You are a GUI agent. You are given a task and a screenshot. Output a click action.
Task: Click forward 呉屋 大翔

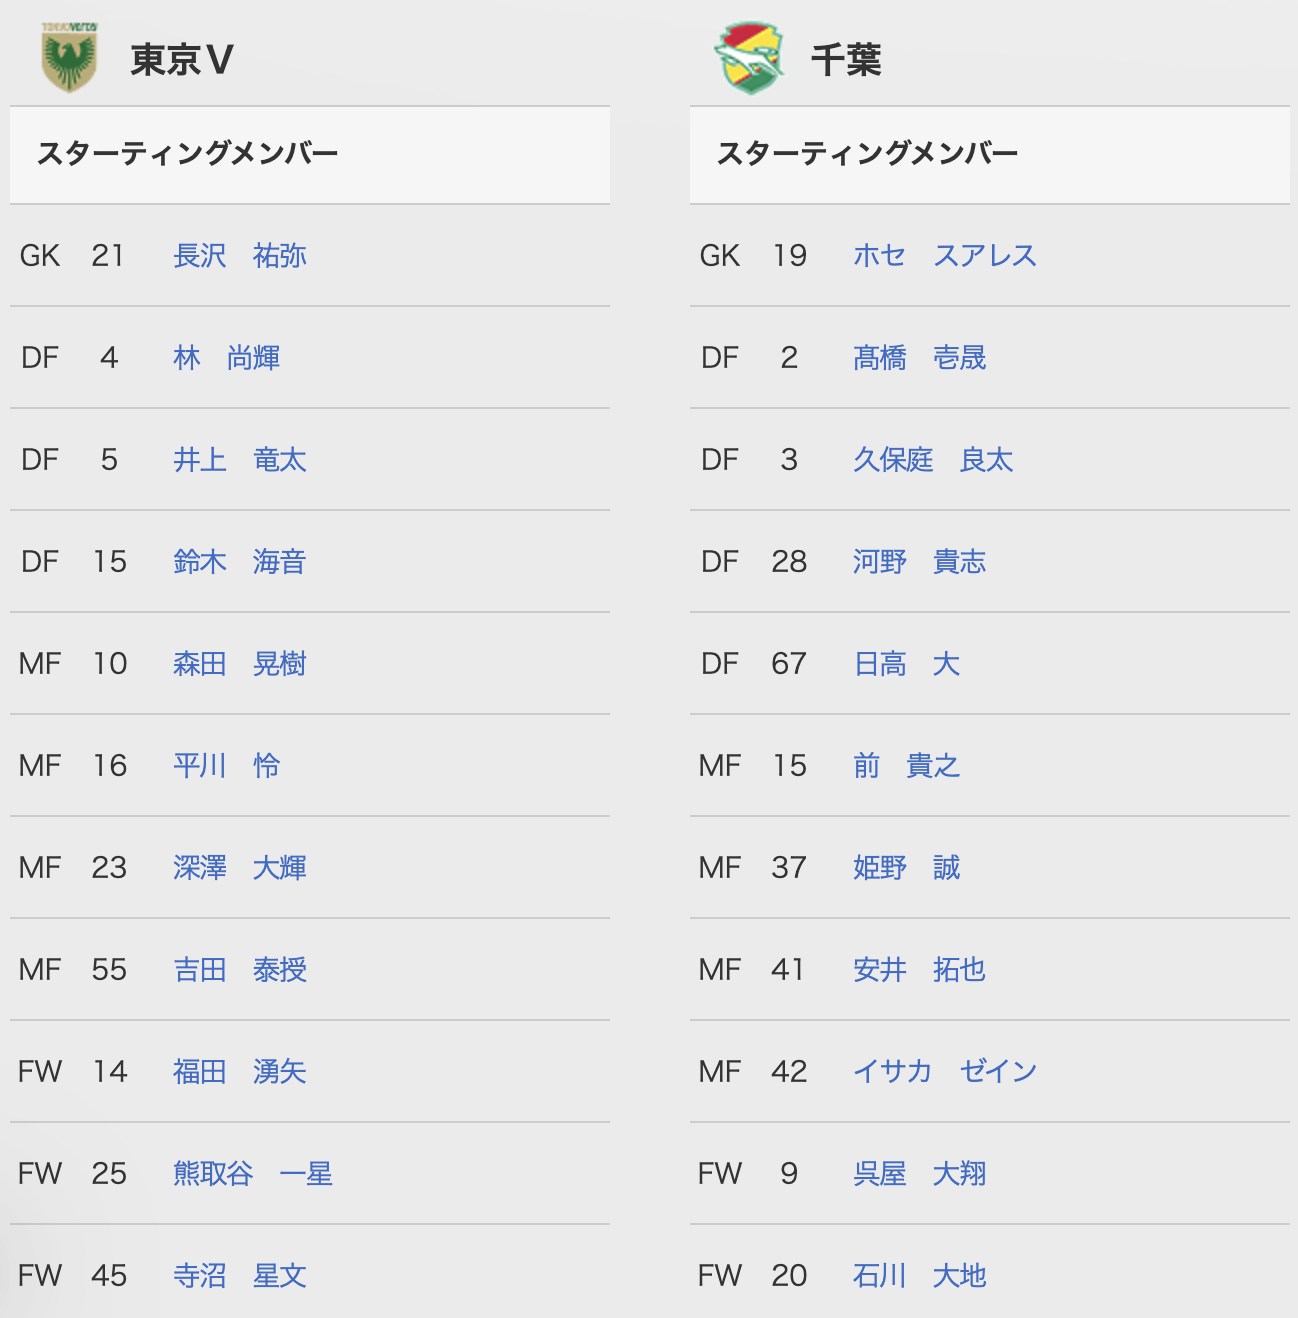point(920,1174)
